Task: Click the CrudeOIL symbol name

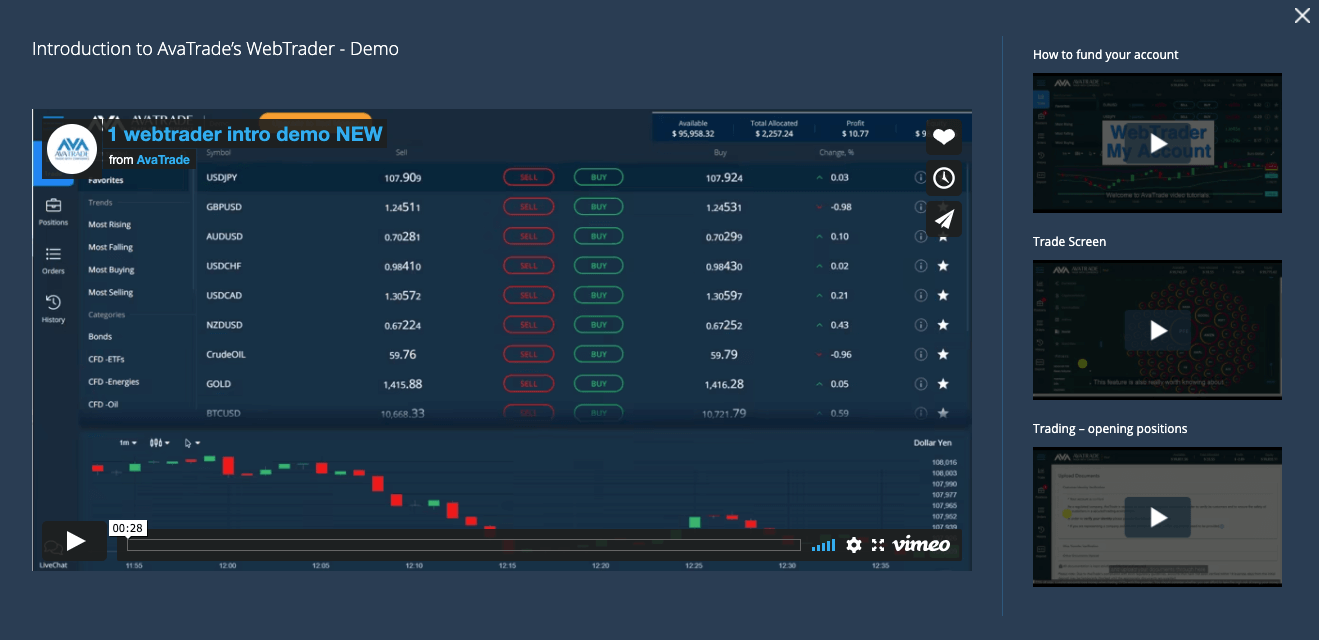Action: tap(225, 354)
